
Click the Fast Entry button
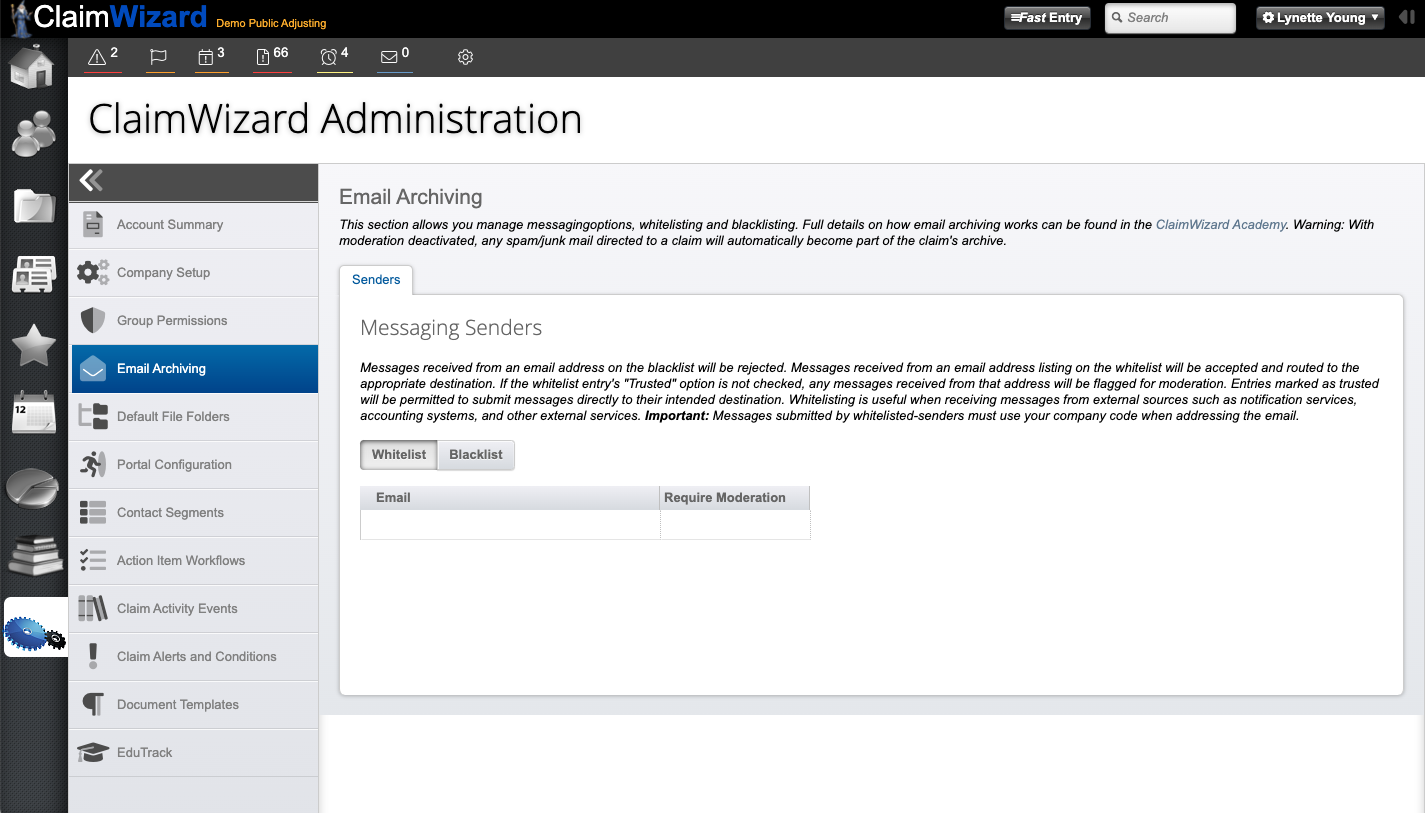(1047, 18)
